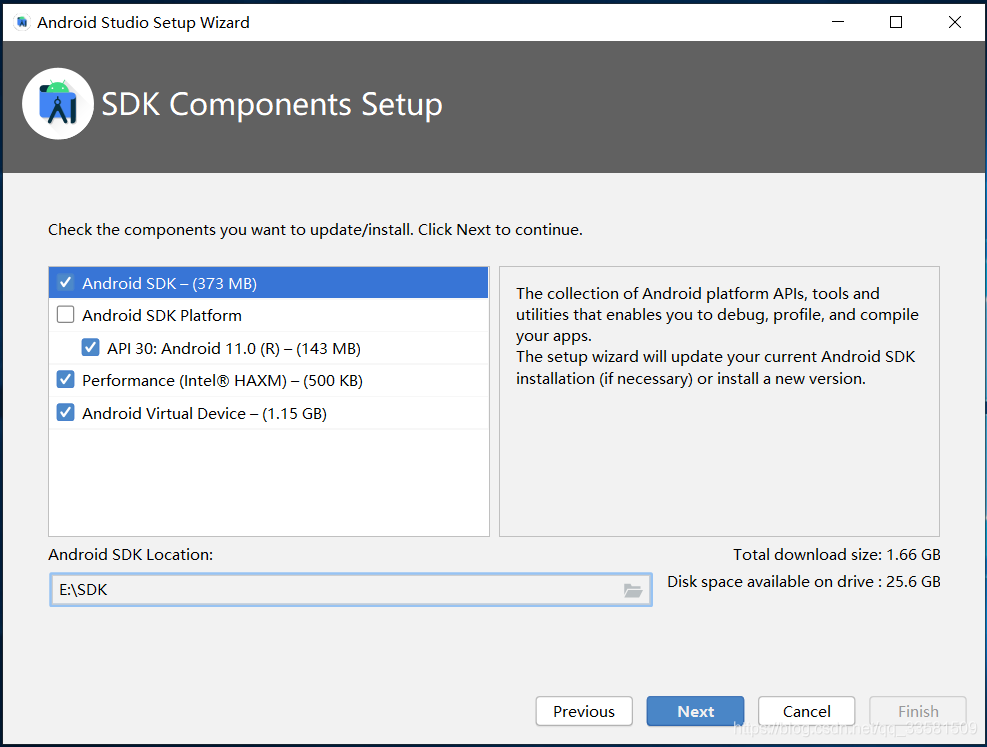Select the Android Virtual Device row
987x747 pixels.
click(x=269, y=413)
